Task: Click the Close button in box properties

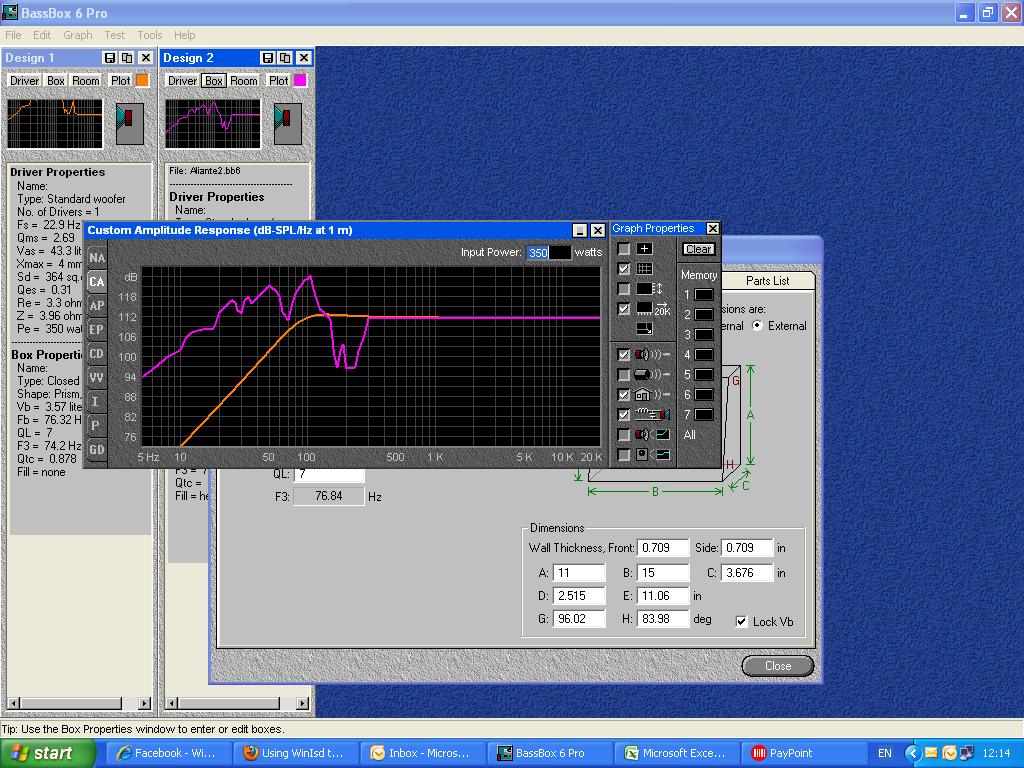Action: (x=778, y=665)
